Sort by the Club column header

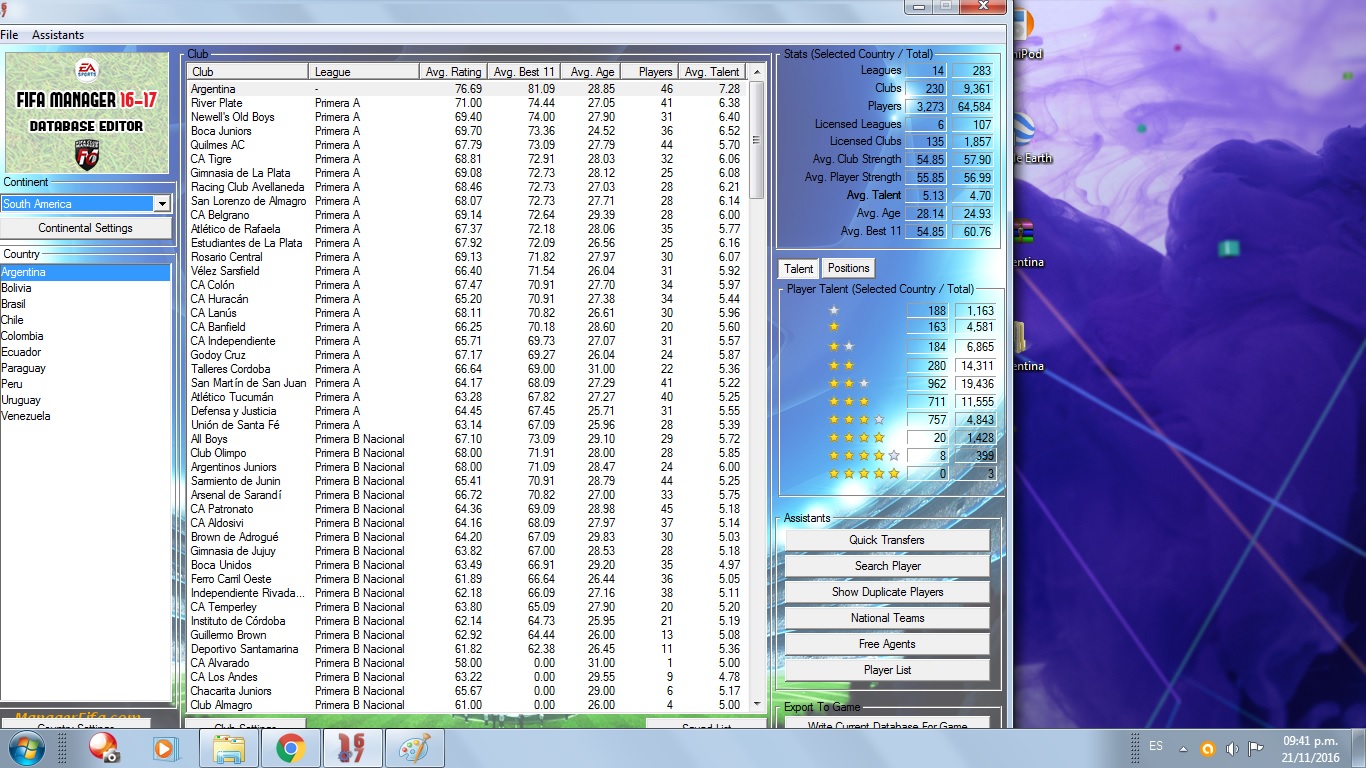[x=248, y=72]
